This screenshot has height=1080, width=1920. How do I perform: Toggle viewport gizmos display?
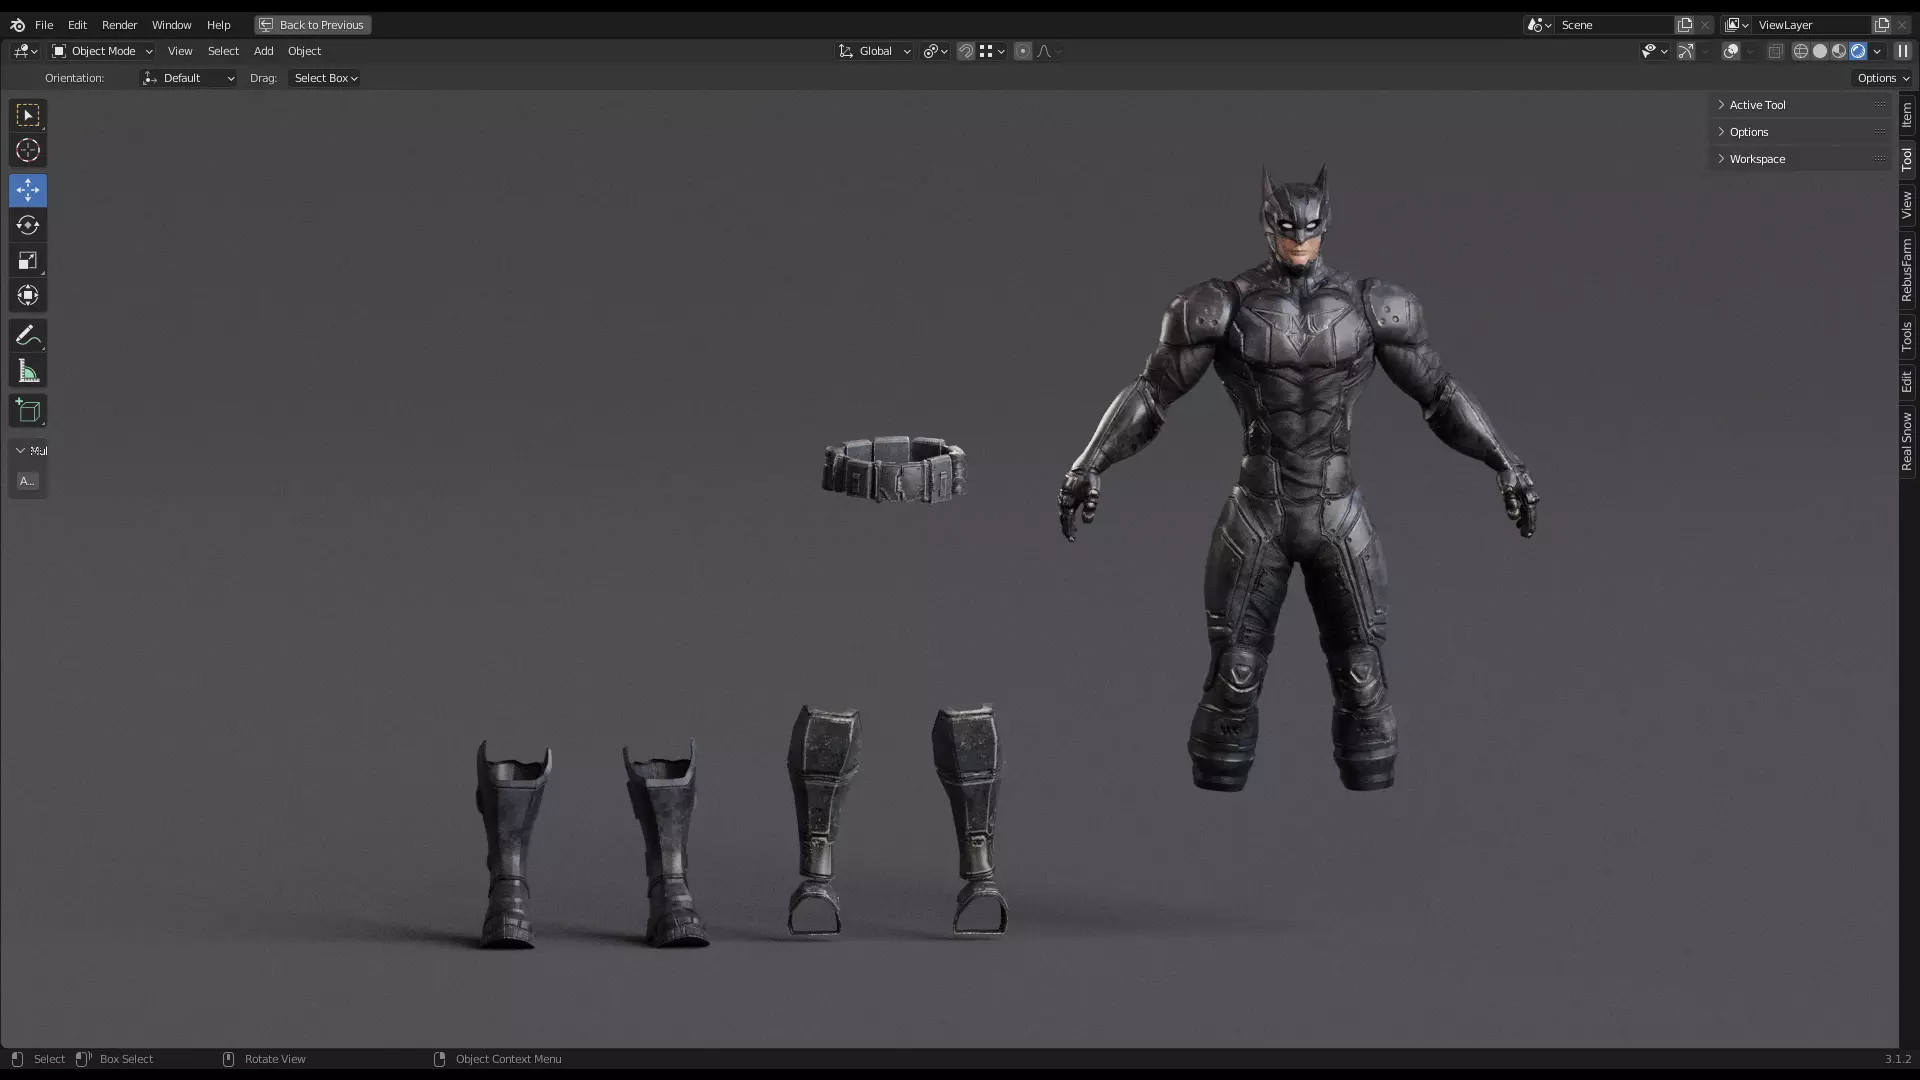pyautogui.click(x=1686, y=51)
